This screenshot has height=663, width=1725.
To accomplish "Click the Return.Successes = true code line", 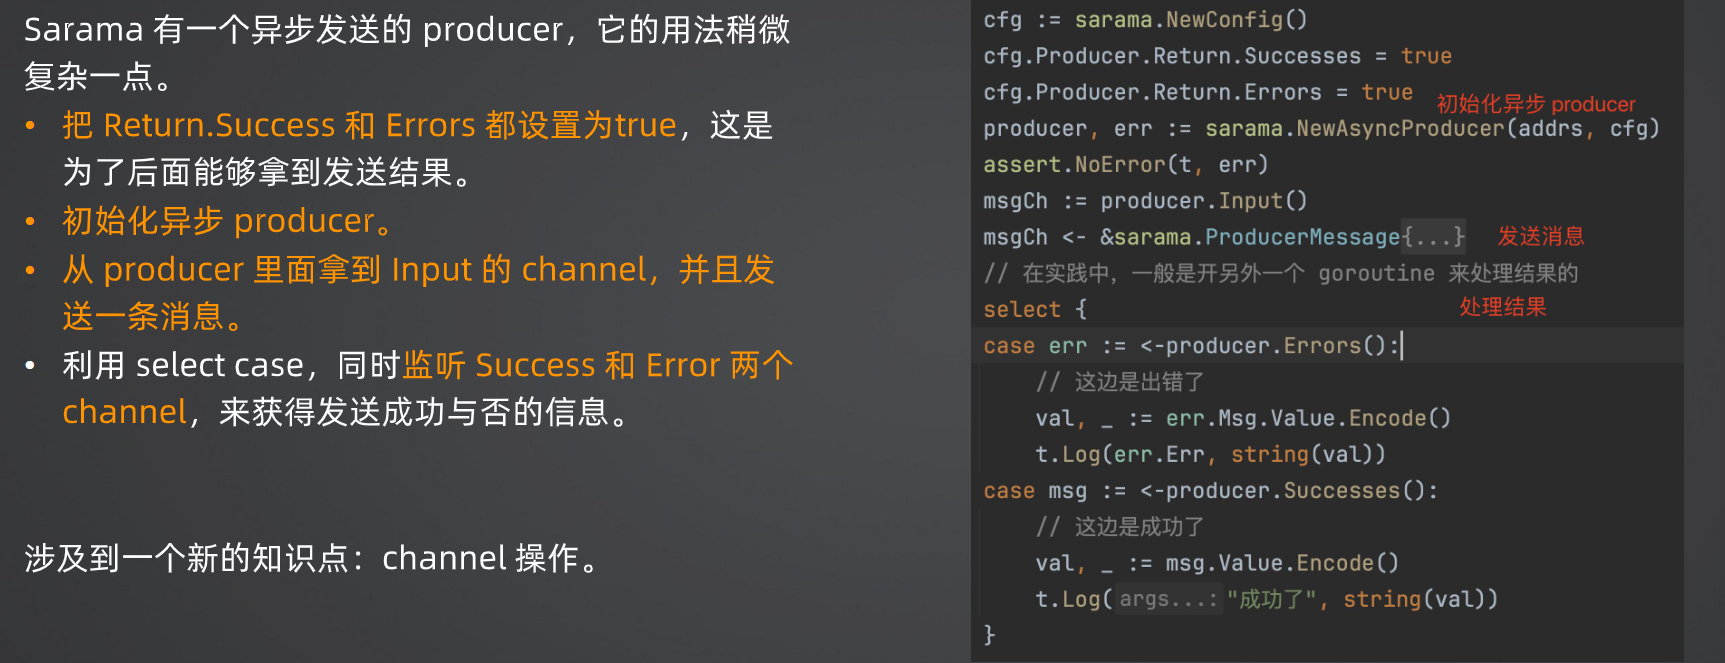I will coord(1217,56).
